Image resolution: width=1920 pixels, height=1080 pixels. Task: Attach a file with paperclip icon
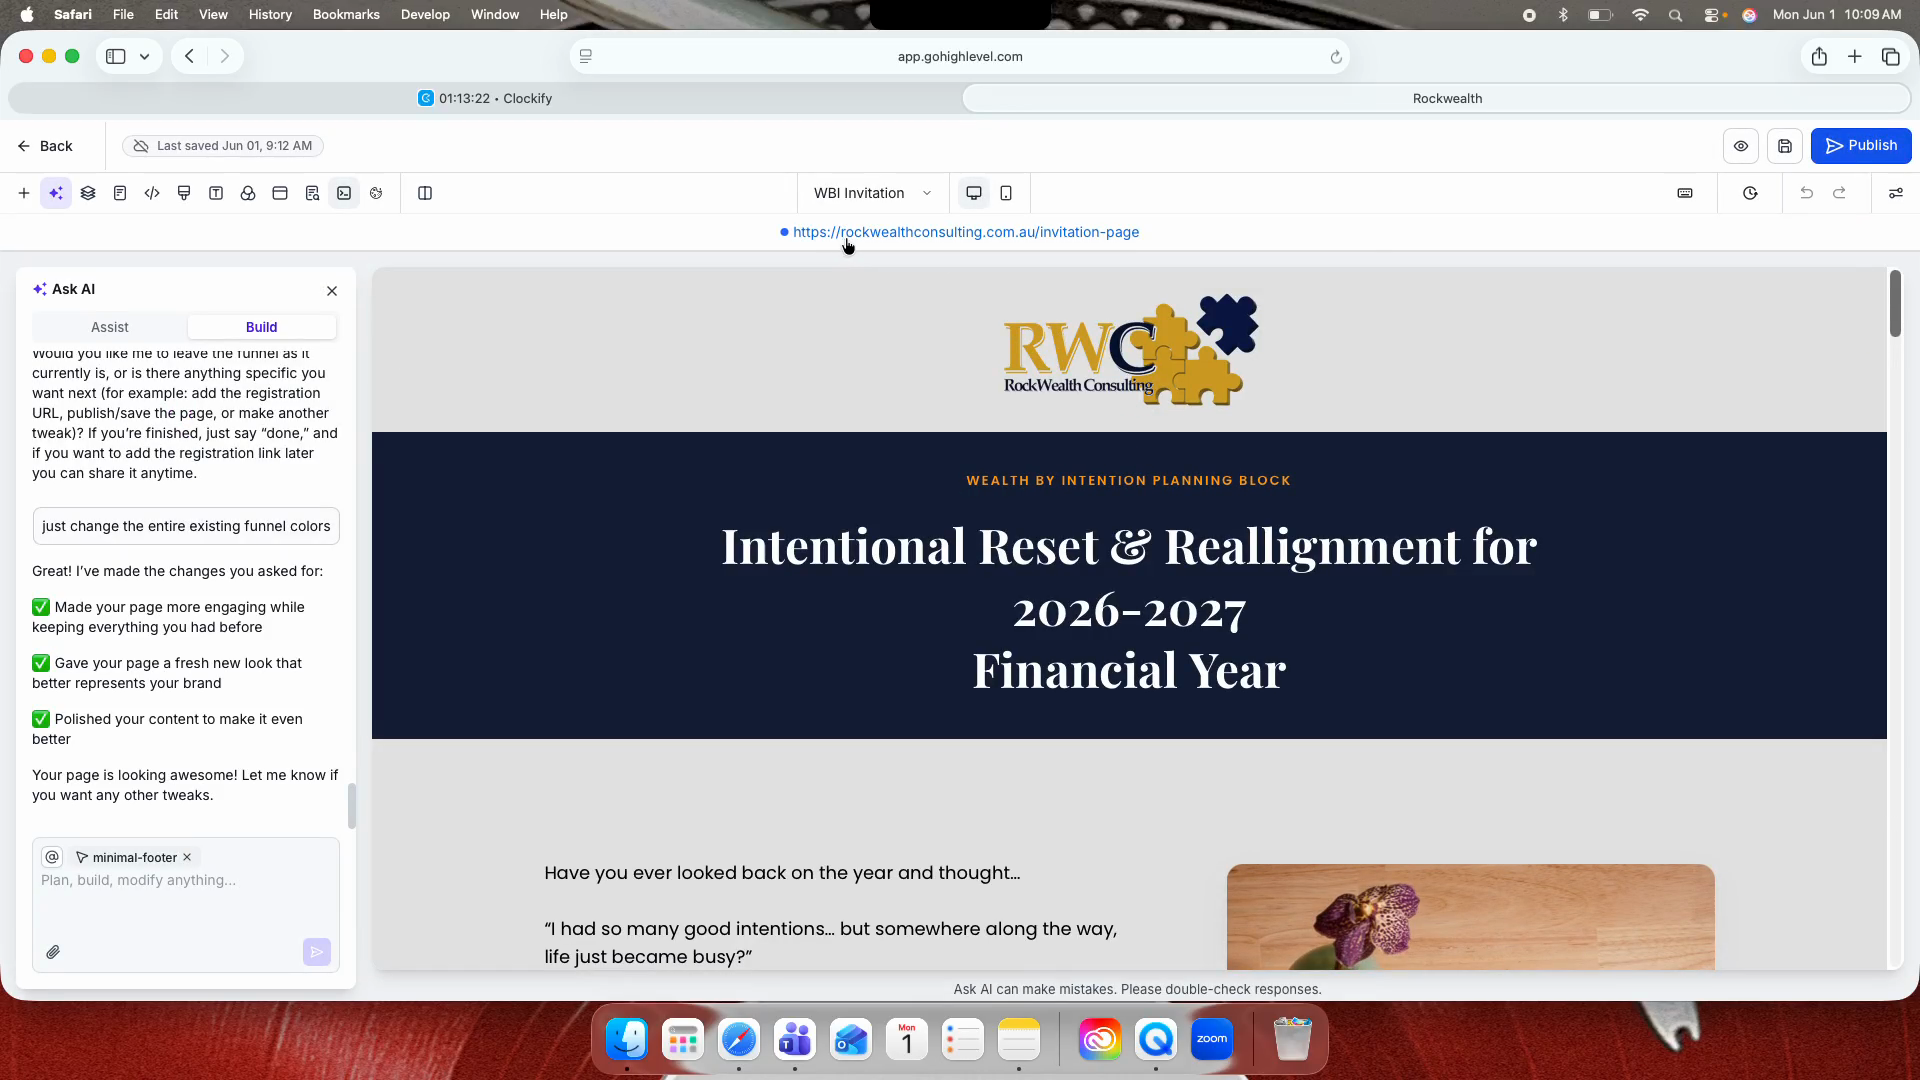pyautogui.click(x=53, y=952)
